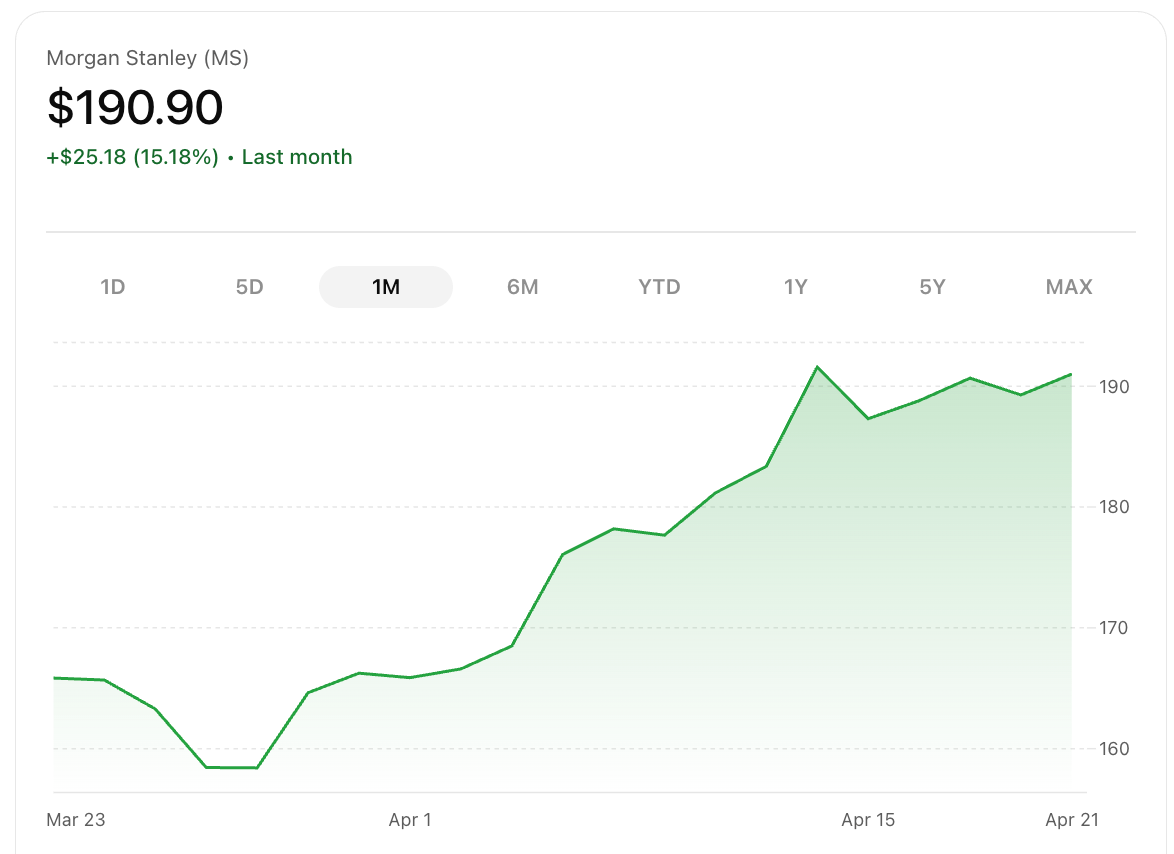Show the YTD range chart
This screenshot has height=854, width=1174.
pyautogui.click(x=659, y=287)
